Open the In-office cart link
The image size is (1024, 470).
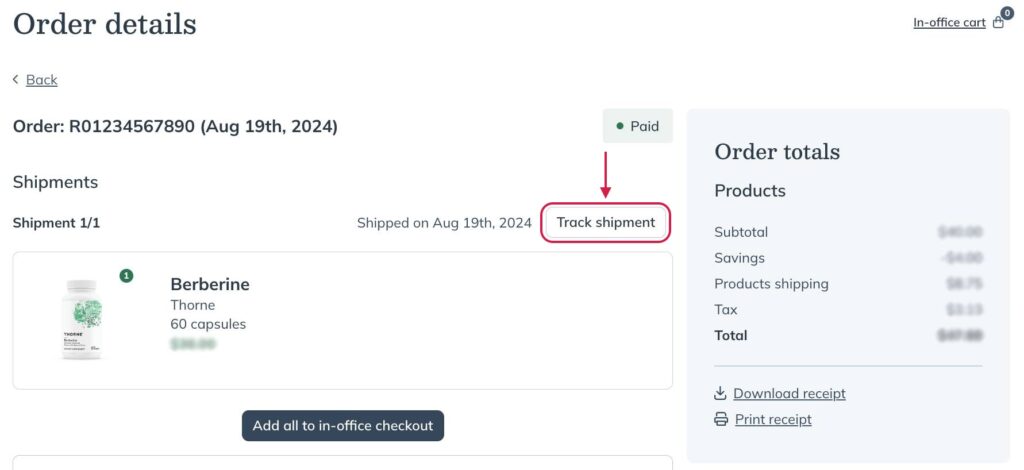coord(949,23)
